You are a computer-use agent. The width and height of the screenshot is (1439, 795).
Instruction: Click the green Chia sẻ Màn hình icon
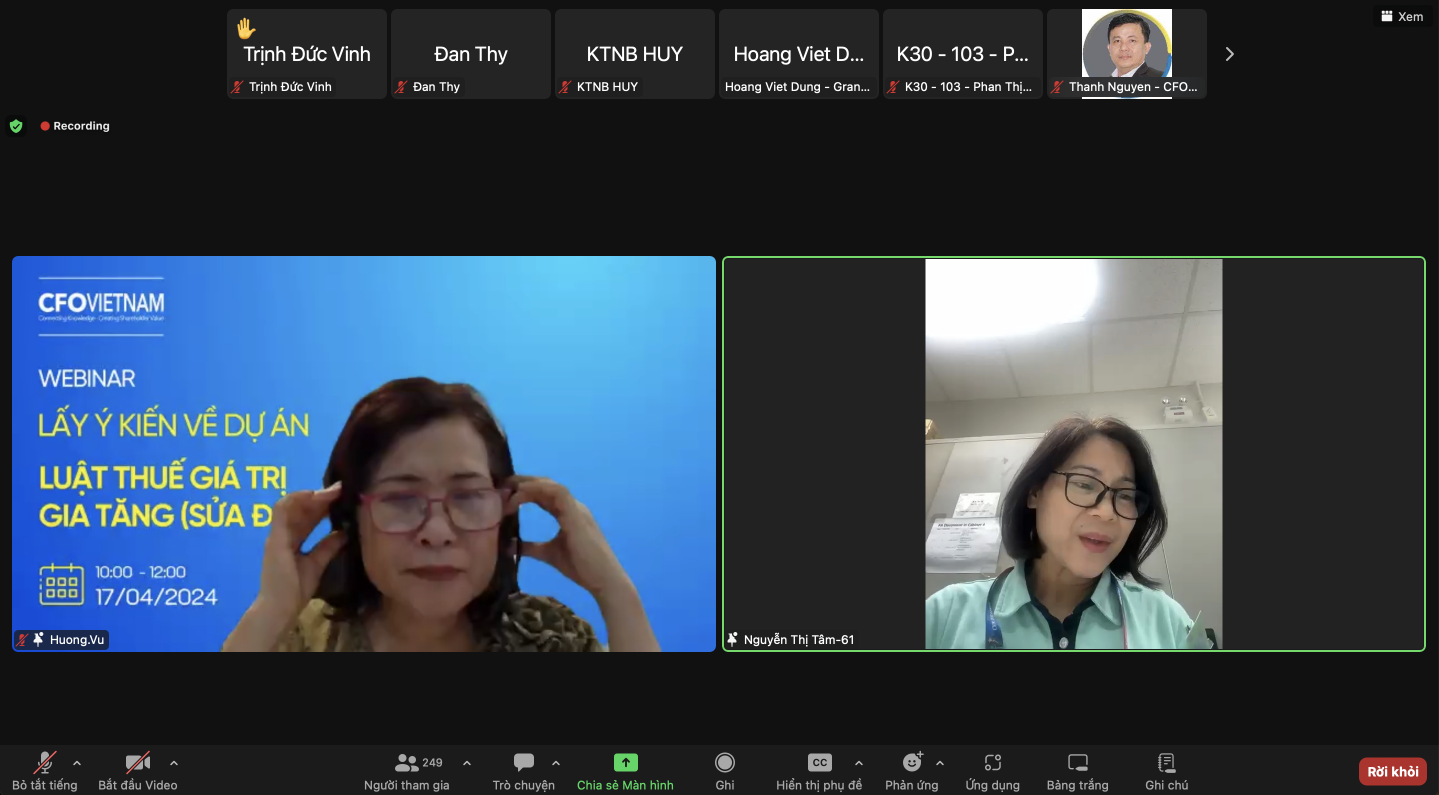click(x=625, y=763)
